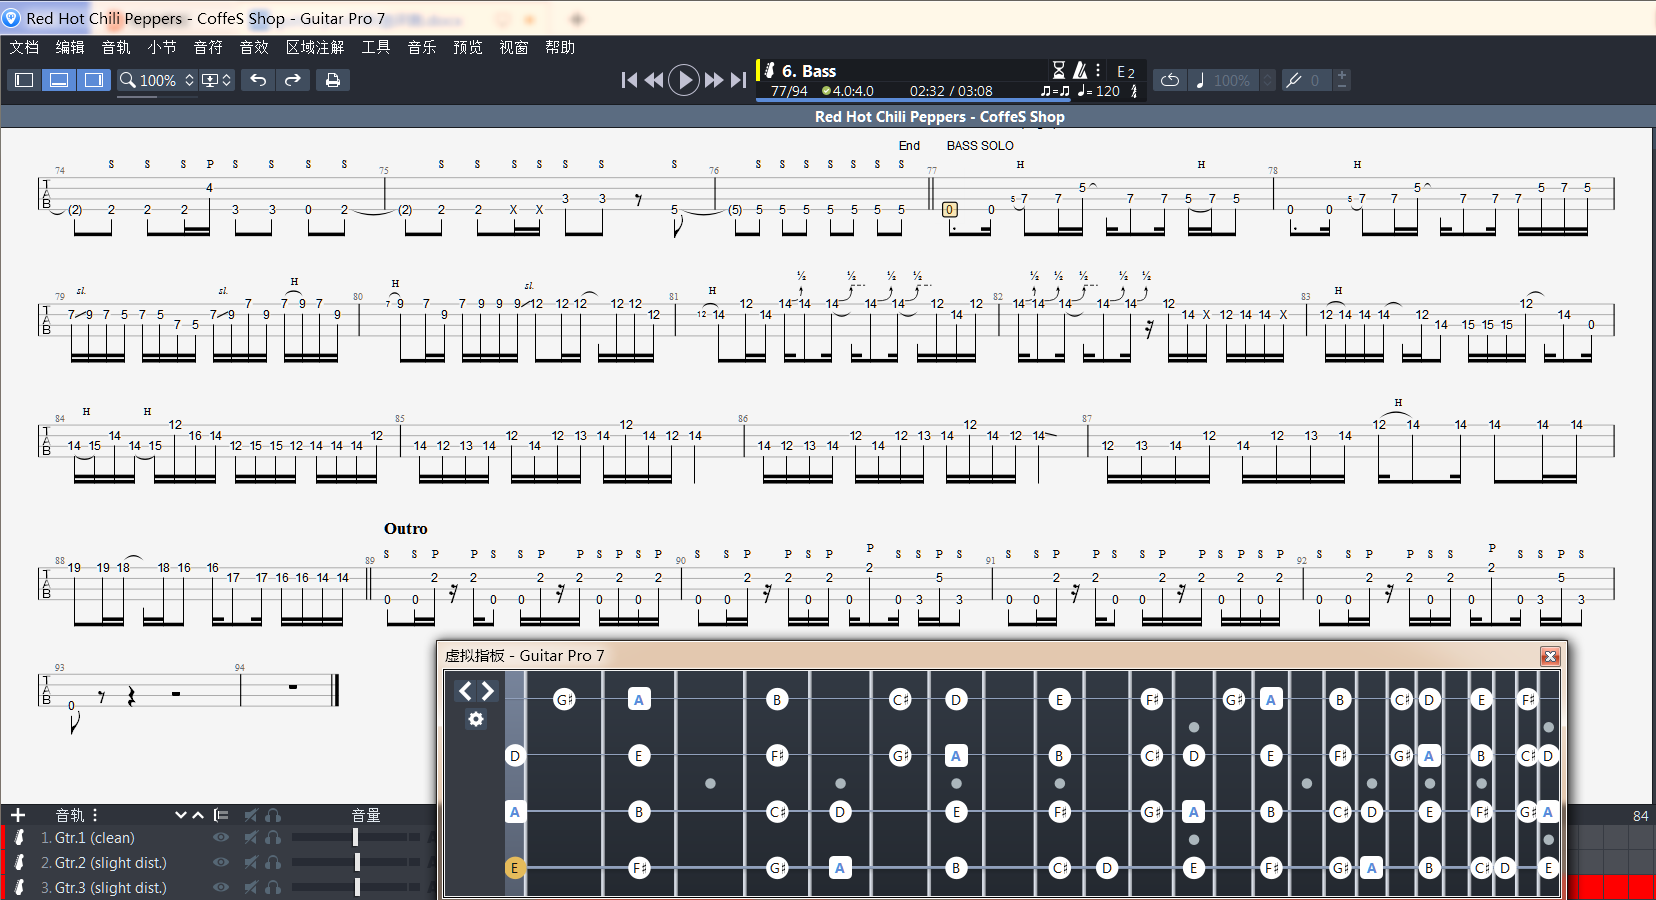Undo the last action
Screen dimensions: 1656x900
258,80
